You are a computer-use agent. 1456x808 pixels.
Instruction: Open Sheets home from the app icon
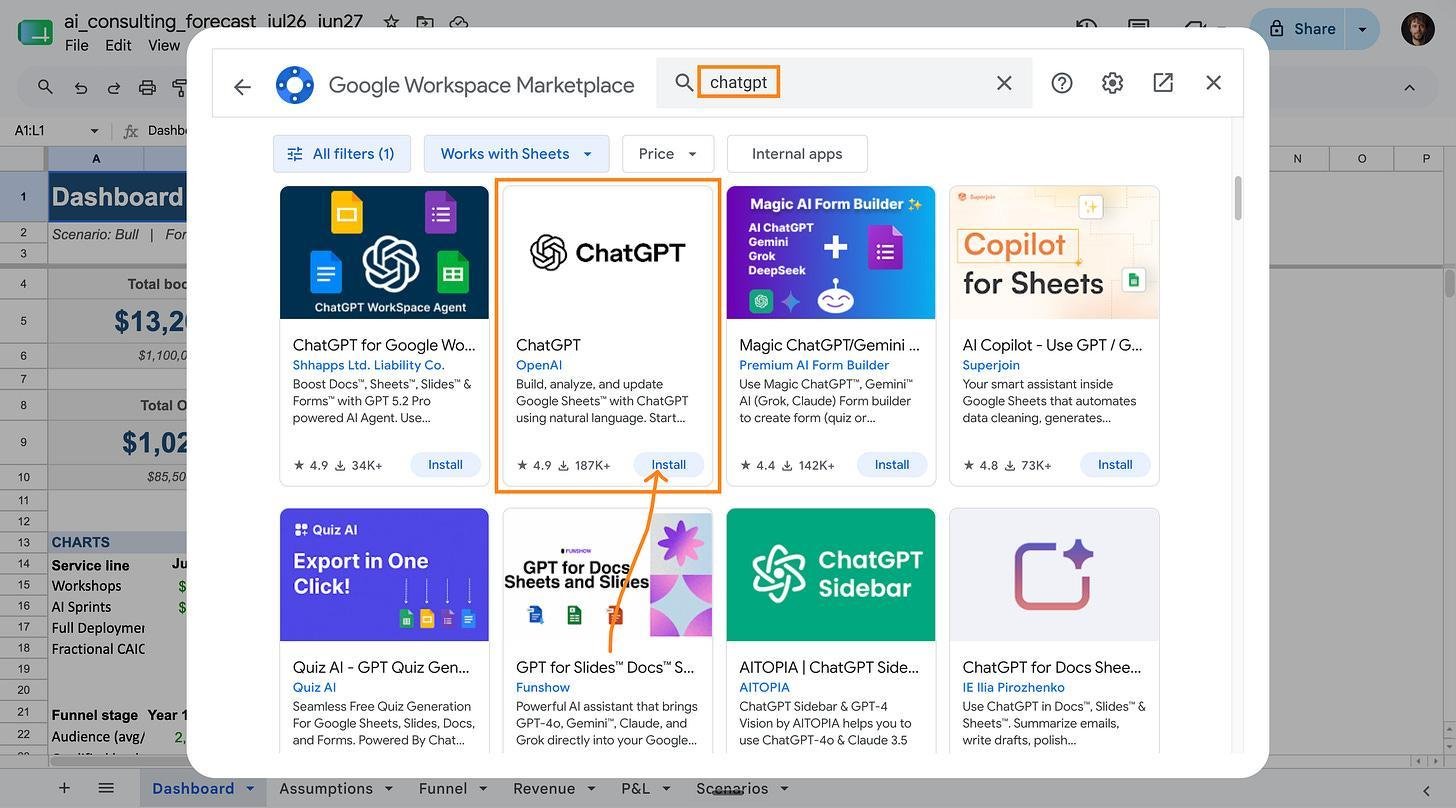point(35,32)
